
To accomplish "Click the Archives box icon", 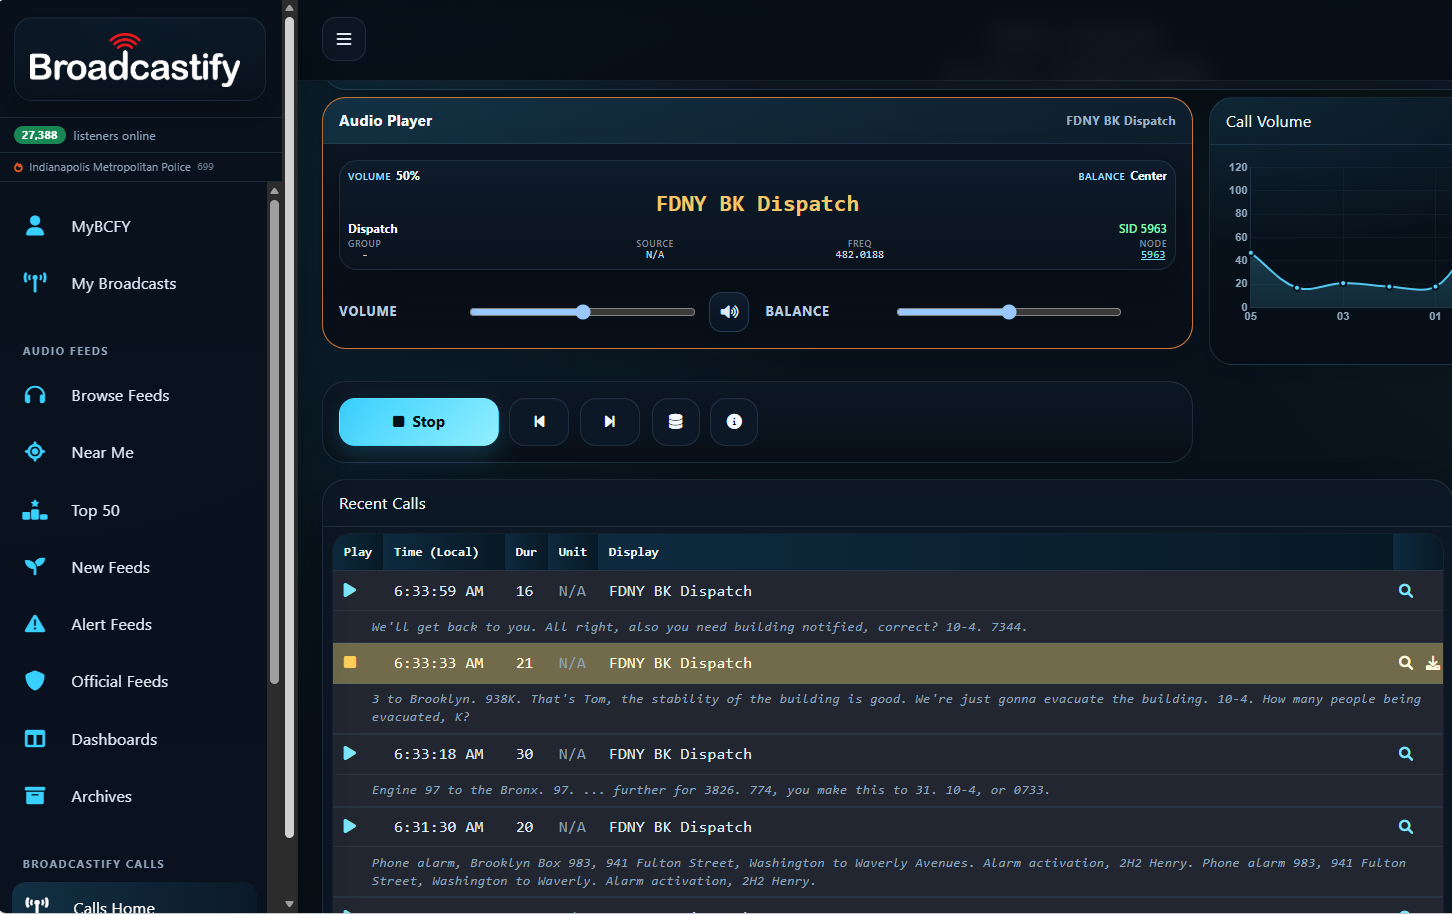I will [x=35, y=796].
